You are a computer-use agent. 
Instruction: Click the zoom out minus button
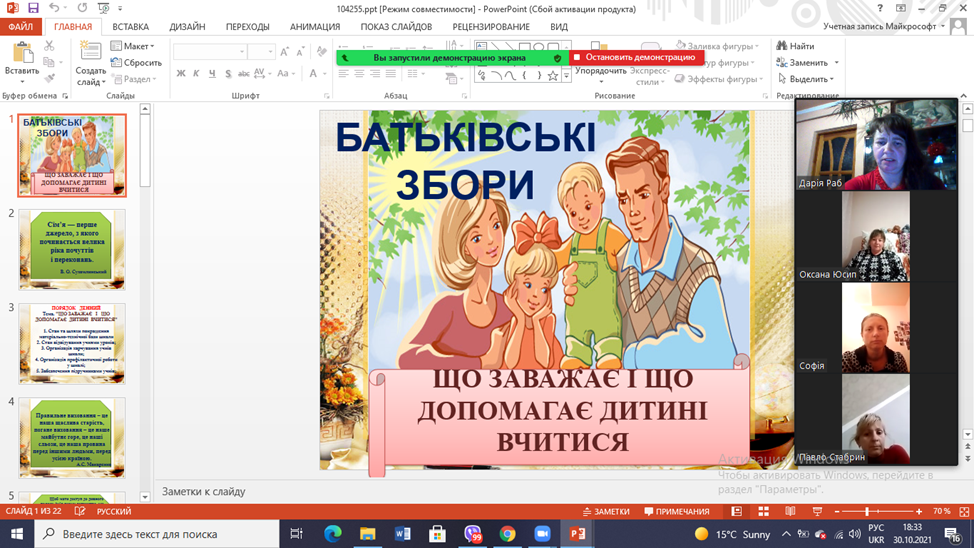point(837,511)
